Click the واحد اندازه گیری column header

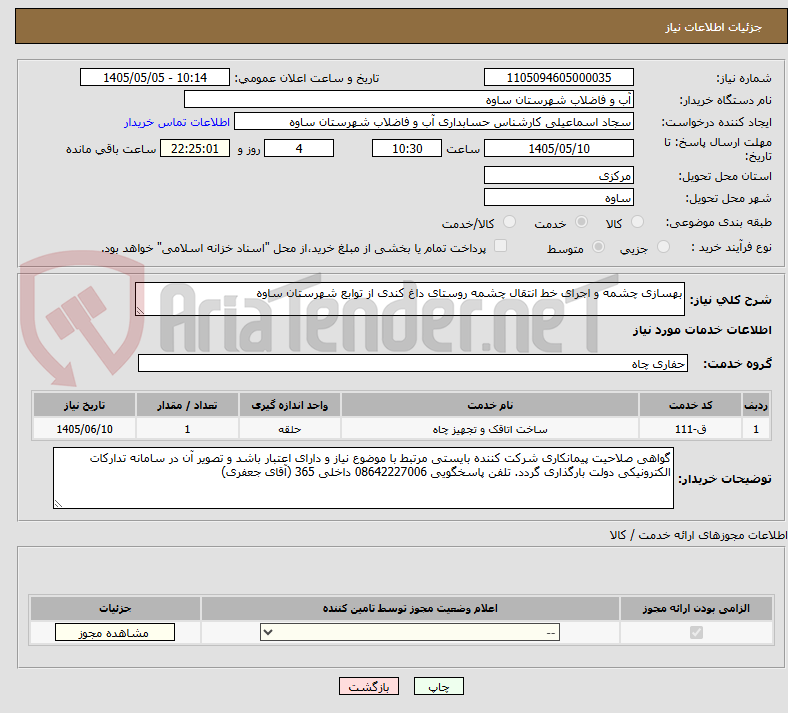[289, 405]
